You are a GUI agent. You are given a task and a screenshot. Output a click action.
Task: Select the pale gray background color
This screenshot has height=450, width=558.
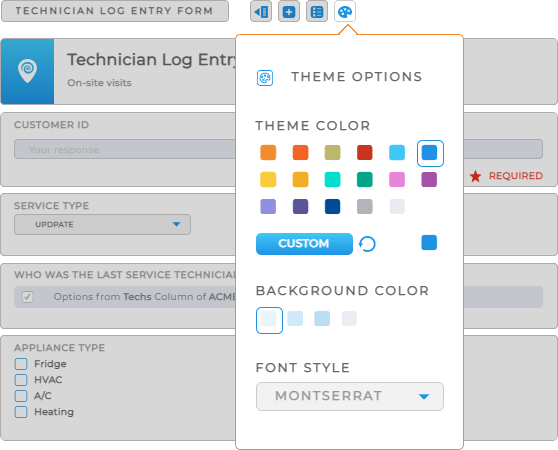(349, 318)
